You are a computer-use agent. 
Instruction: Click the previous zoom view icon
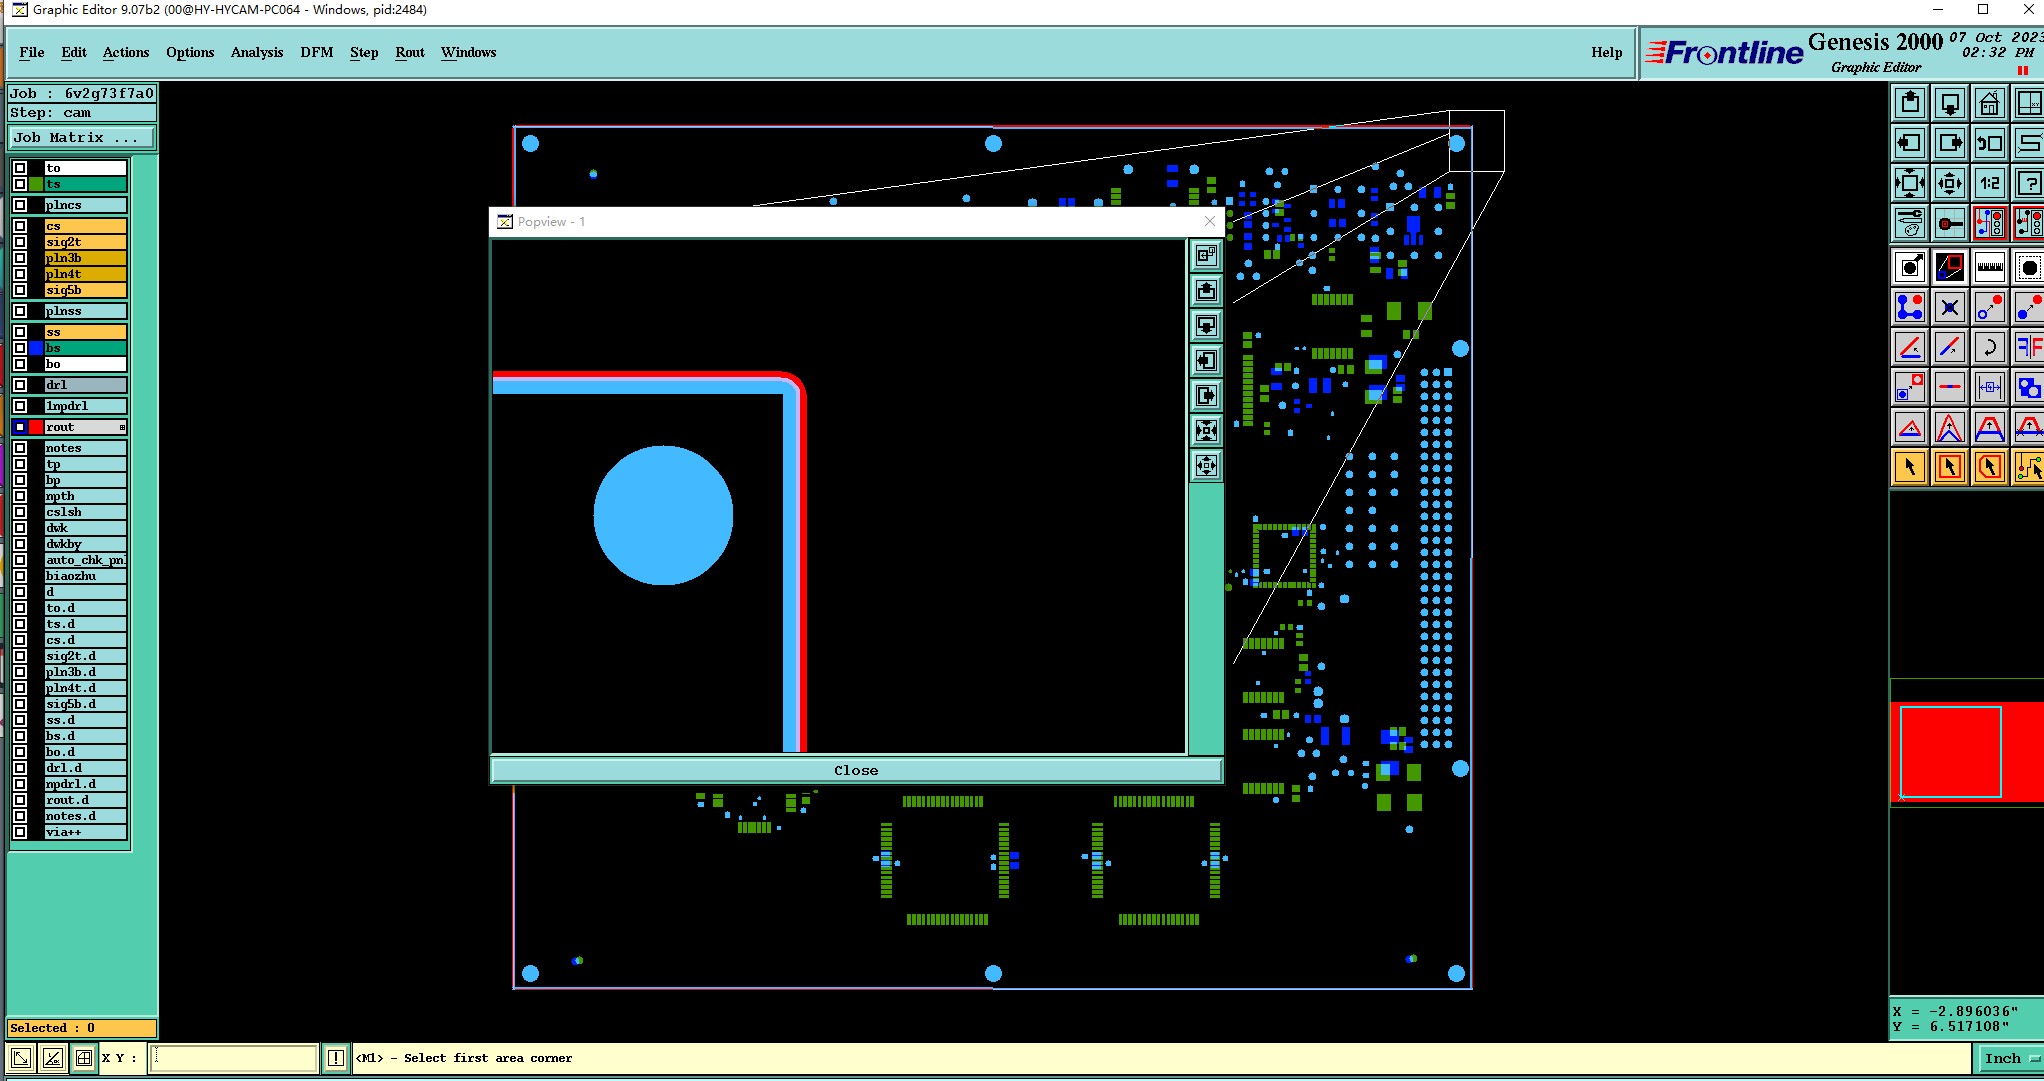[1990, 143]
